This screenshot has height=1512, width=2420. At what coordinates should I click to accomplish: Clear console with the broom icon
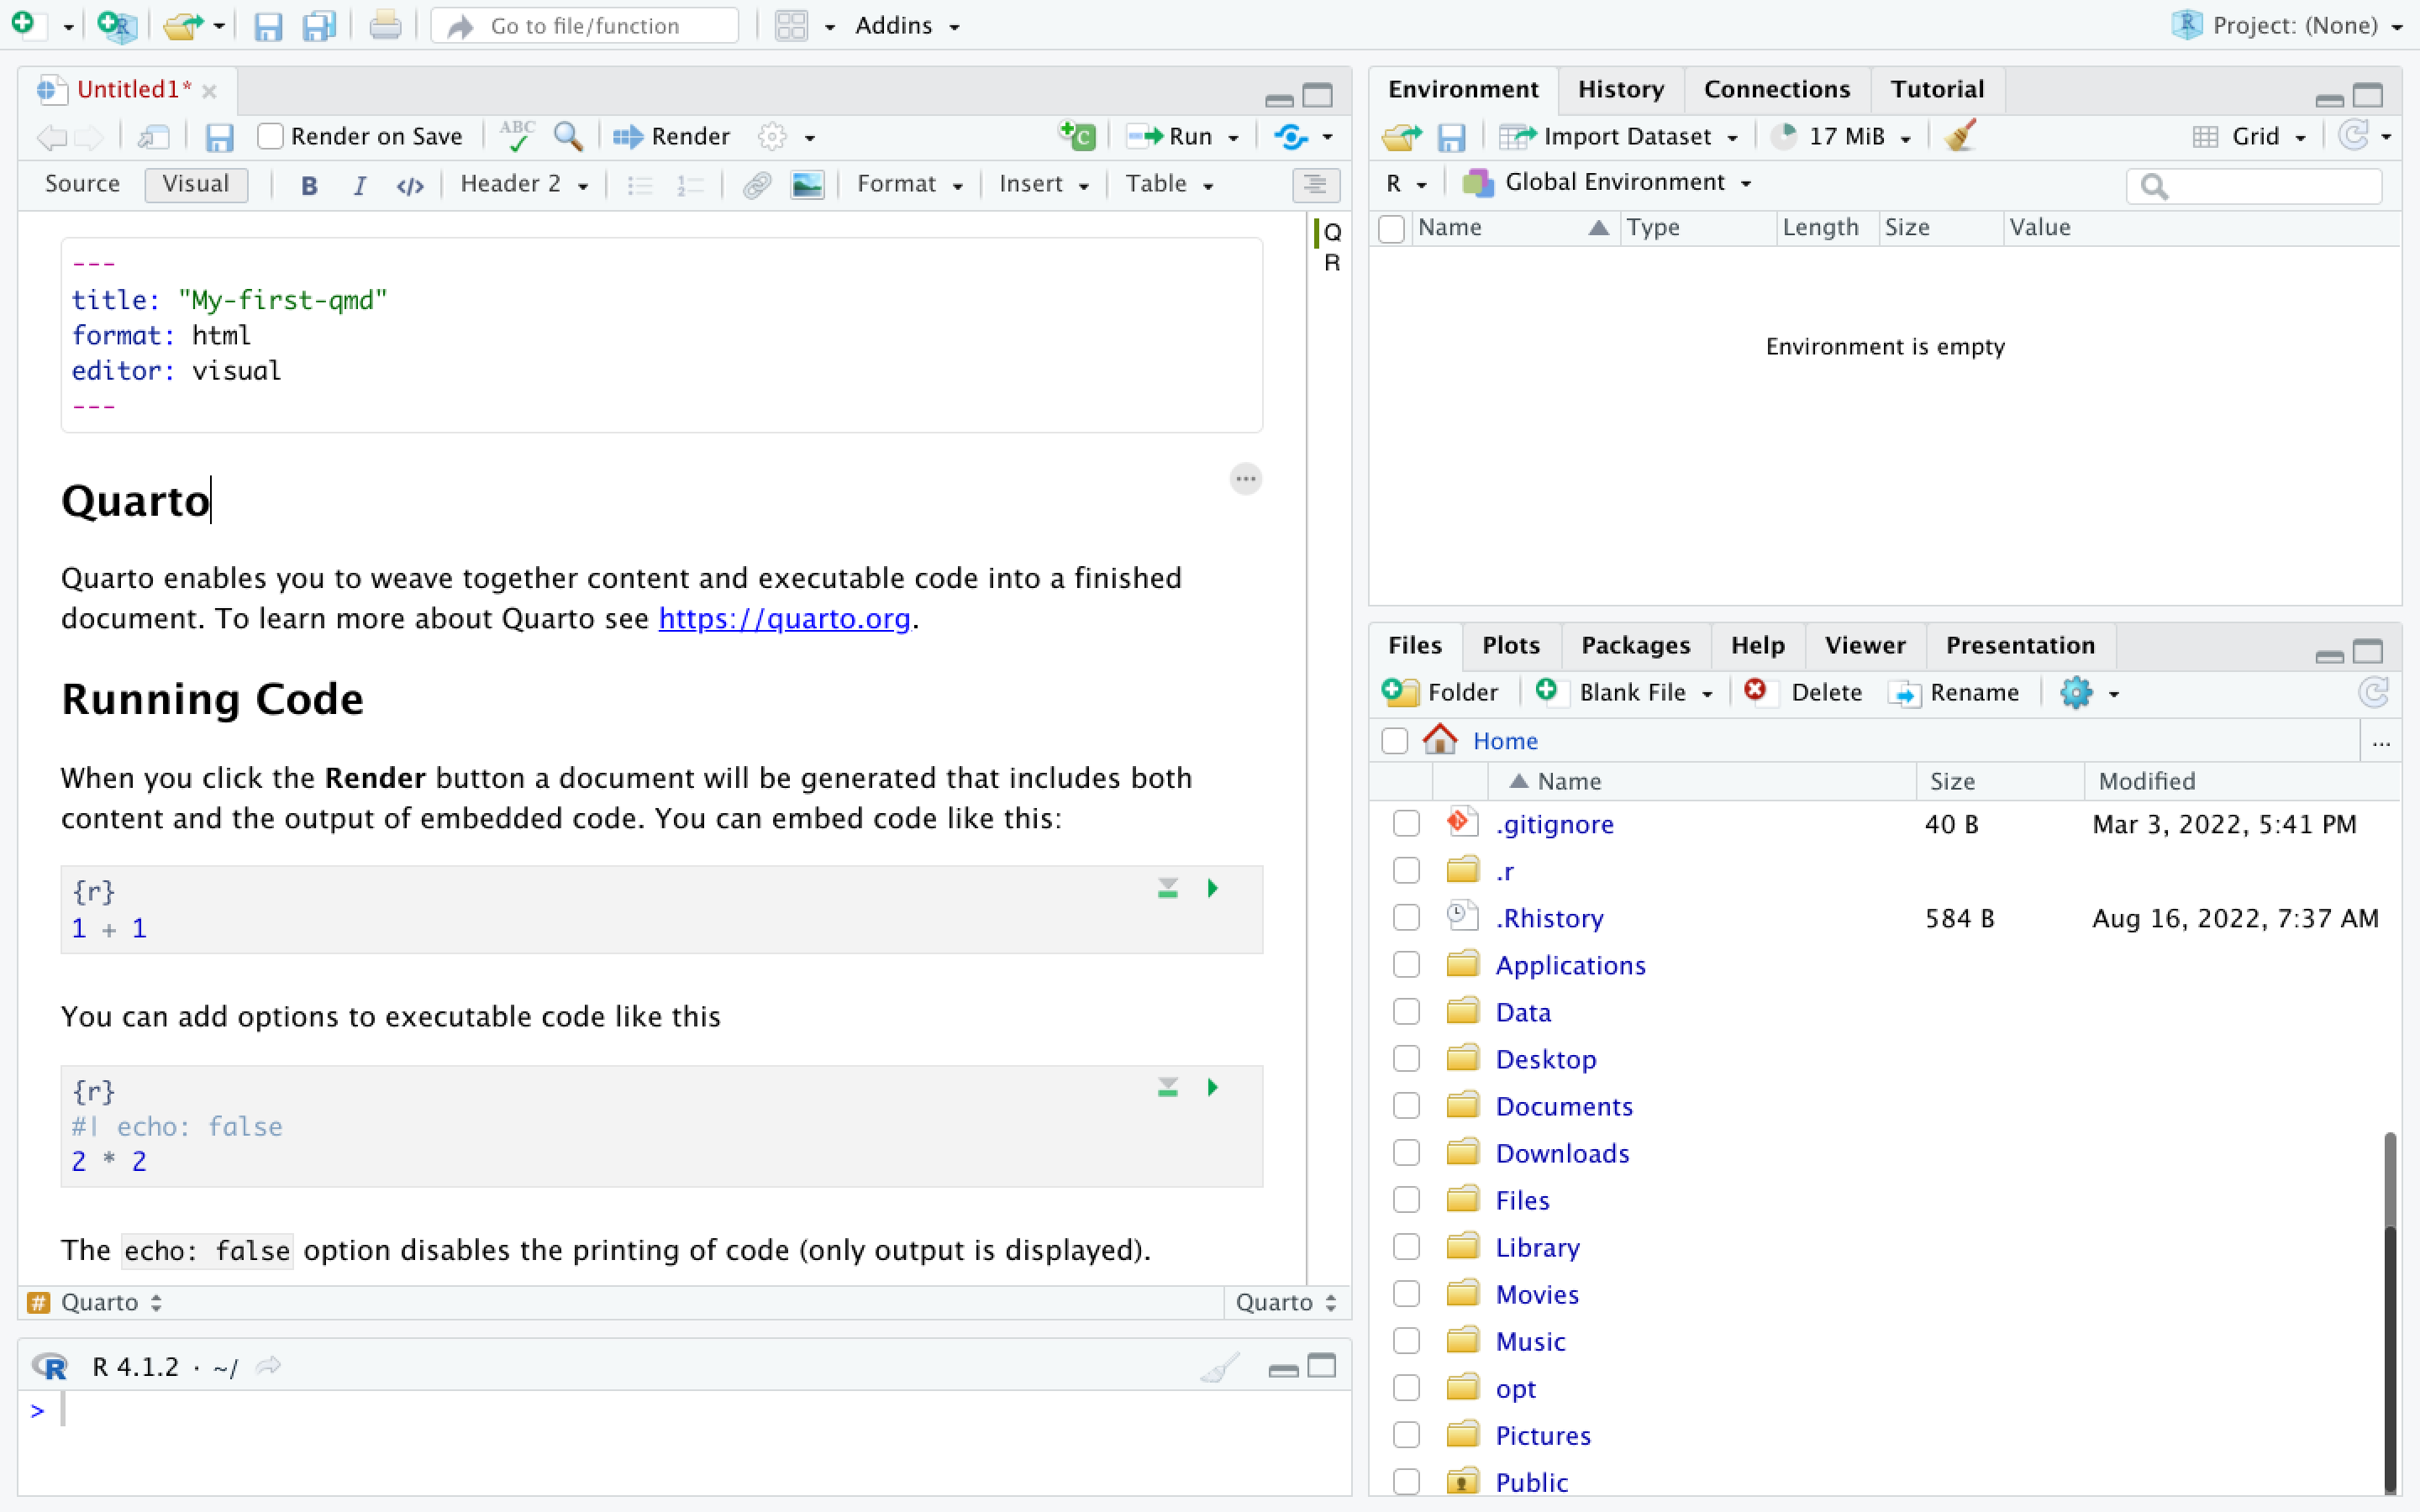[x=1220, y=1366]
